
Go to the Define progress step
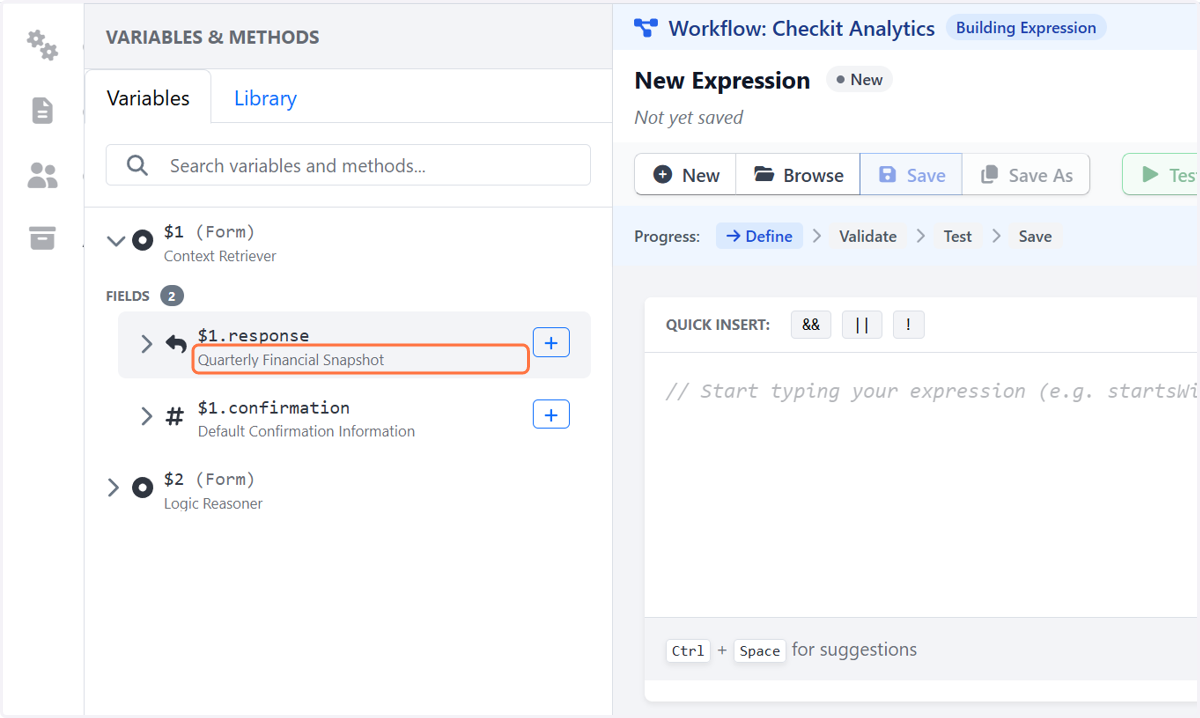click(759, 236)
